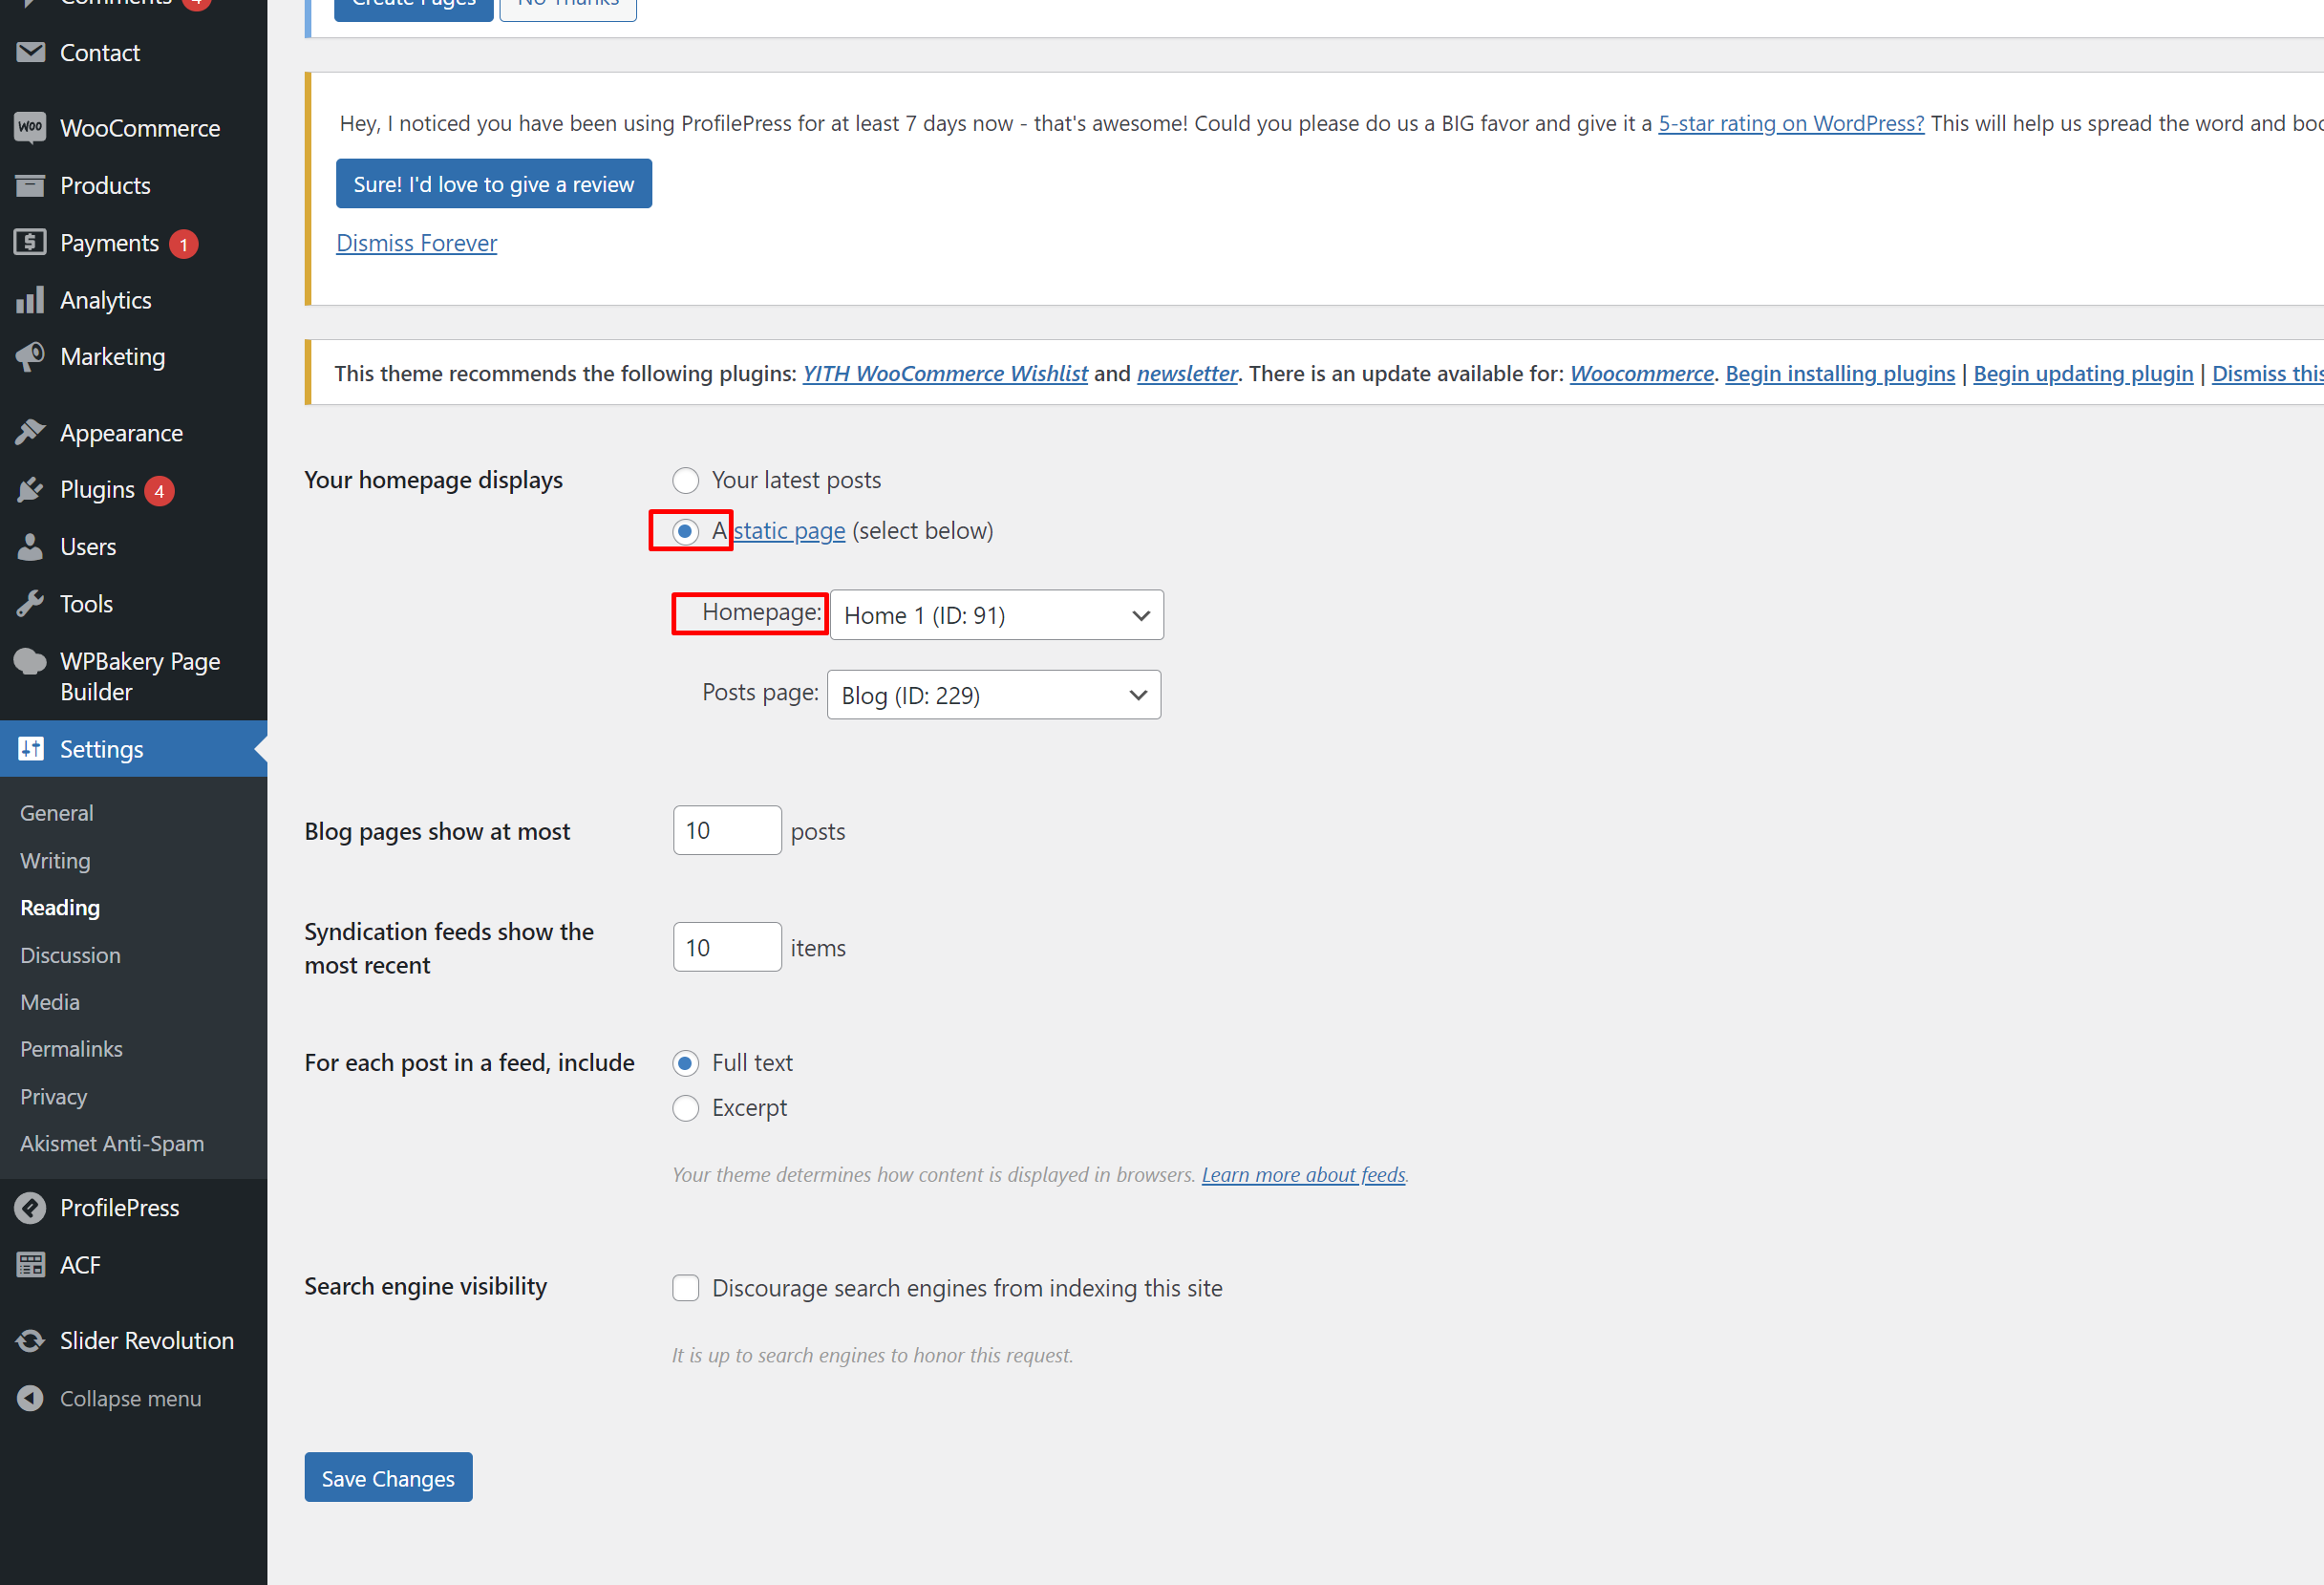2324x1585 pixels.
Task: Open the Homepage dropdown
Action: pyautogui.click(x=996, y=615)
